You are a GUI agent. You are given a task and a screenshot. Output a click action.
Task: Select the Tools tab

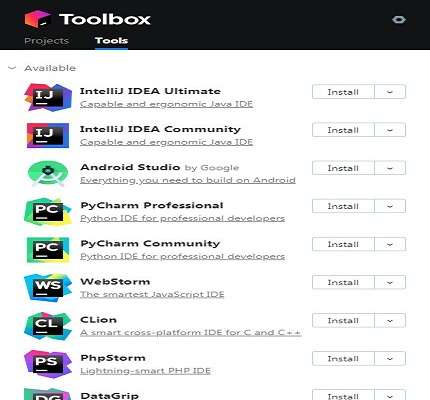click(111, 41)
